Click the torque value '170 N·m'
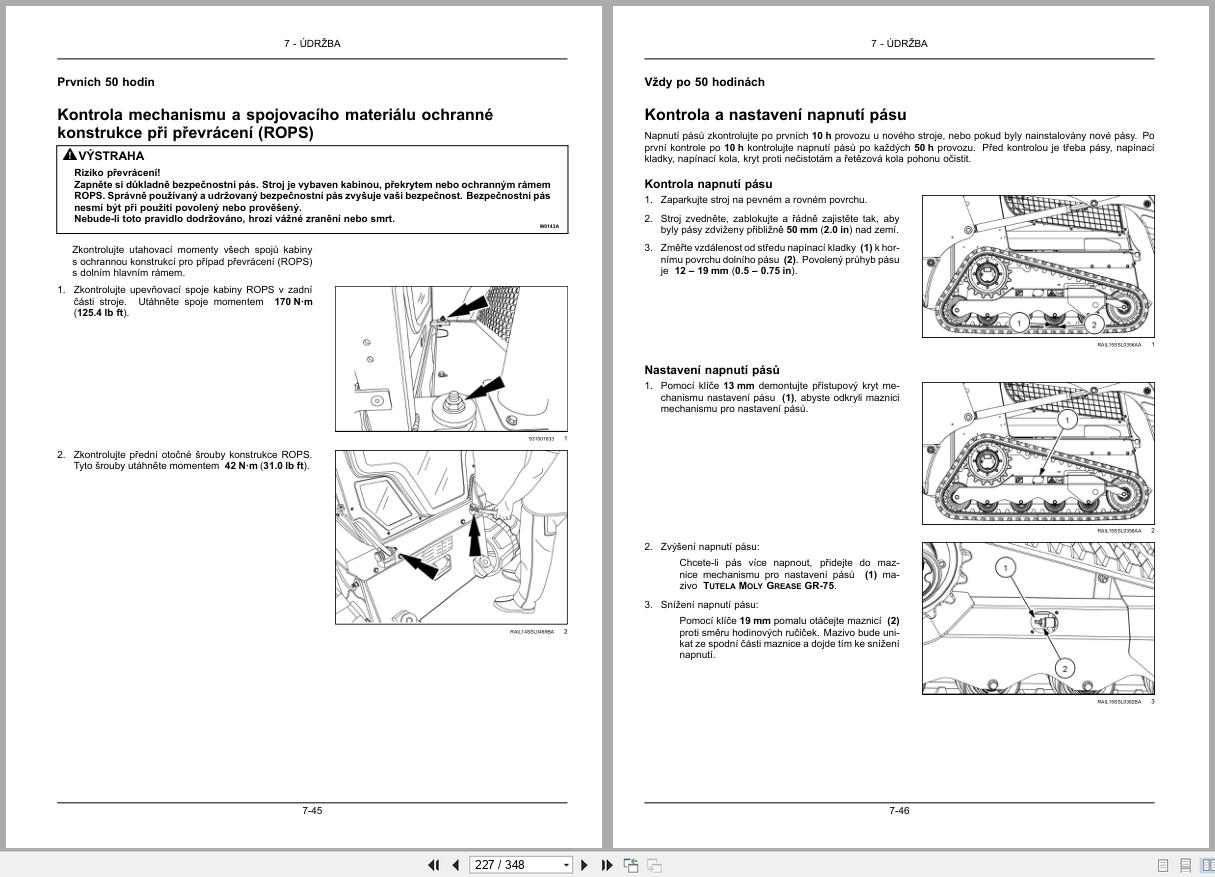The image size is (1215, 877). pos(293,302)
